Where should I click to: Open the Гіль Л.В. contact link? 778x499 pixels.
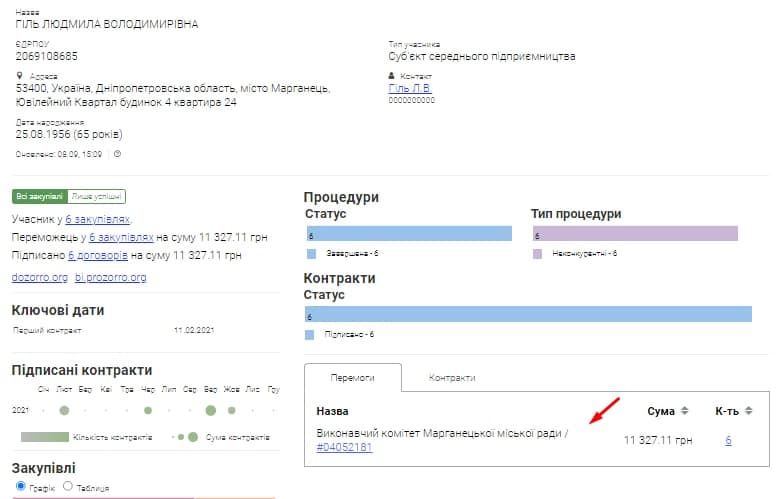410,88
